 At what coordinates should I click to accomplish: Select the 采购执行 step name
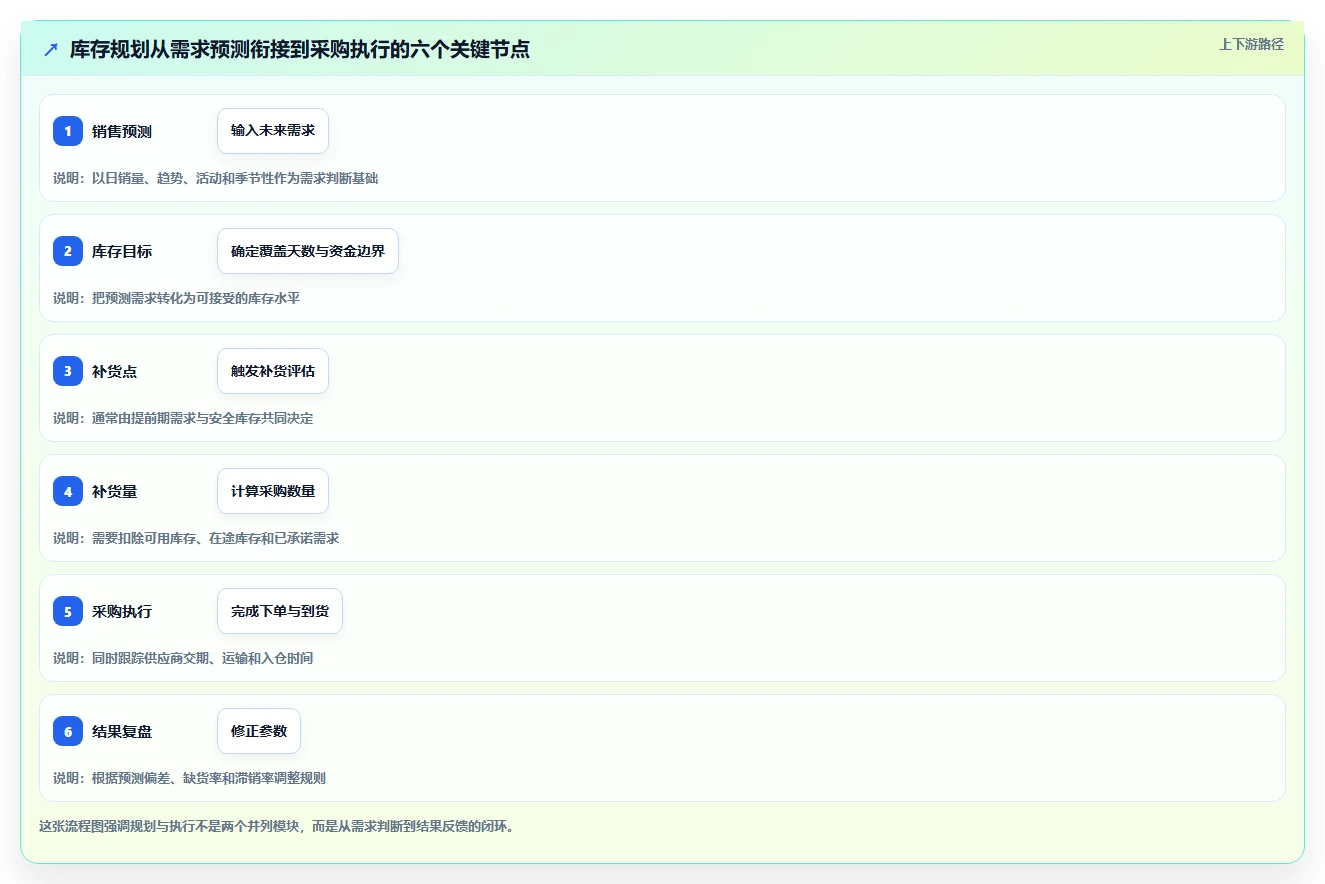click(122, 611)
